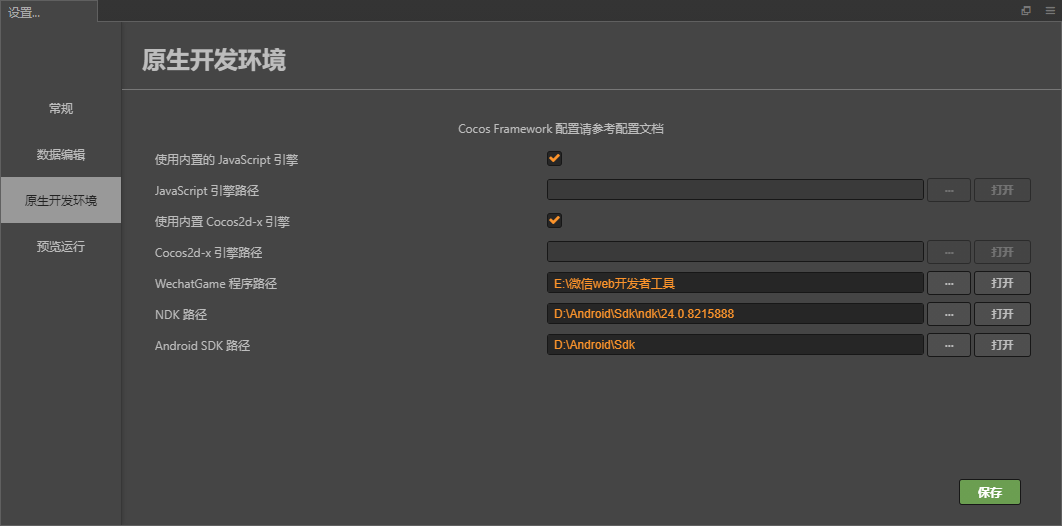Focus the NDK 路径 text field

coord(735,314)
